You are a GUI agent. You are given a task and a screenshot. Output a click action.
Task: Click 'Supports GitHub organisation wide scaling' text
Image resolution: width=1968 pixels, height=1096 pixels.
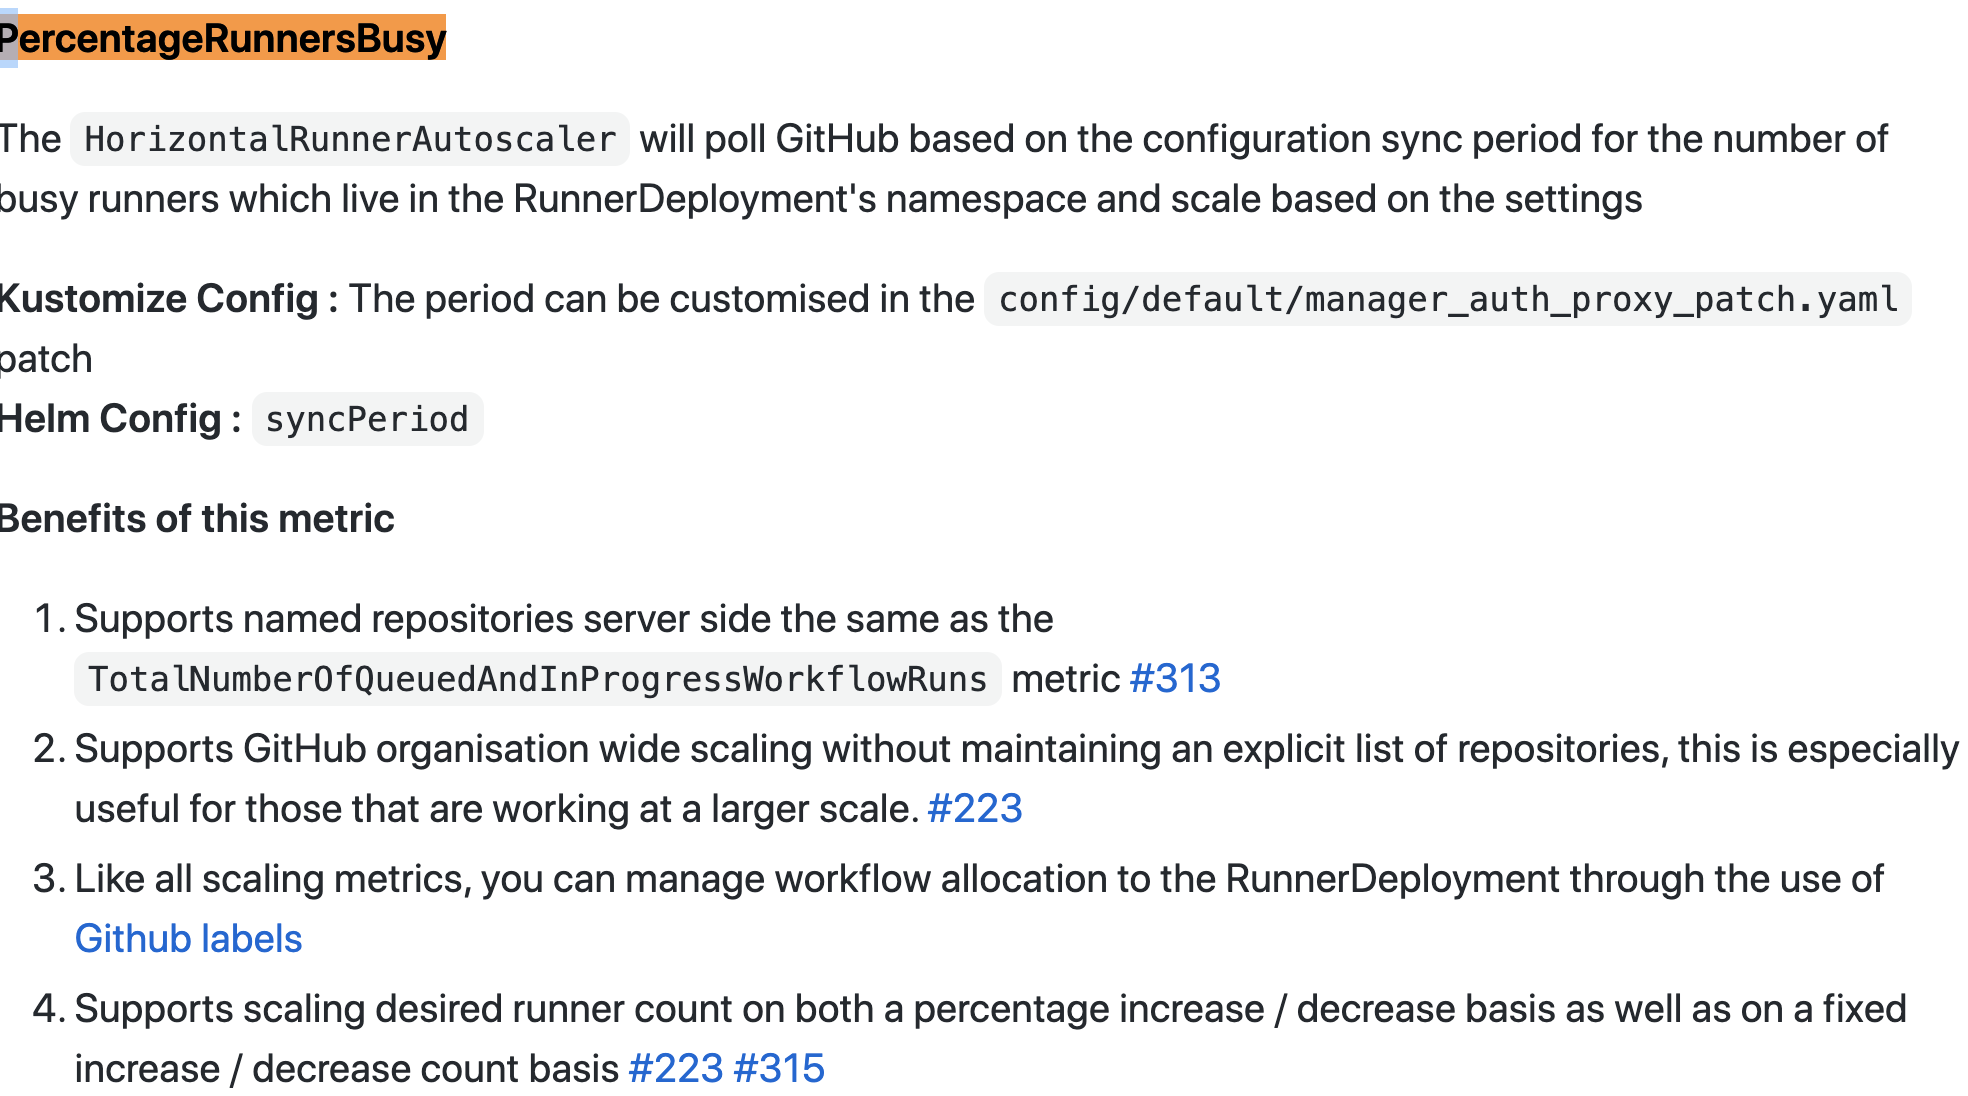coord(443,749)
